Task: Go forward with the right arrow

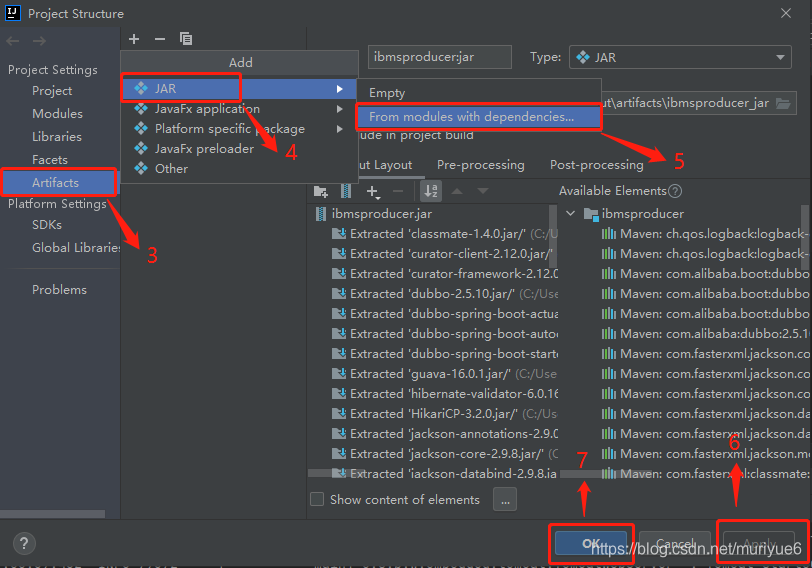Action: 39,41
